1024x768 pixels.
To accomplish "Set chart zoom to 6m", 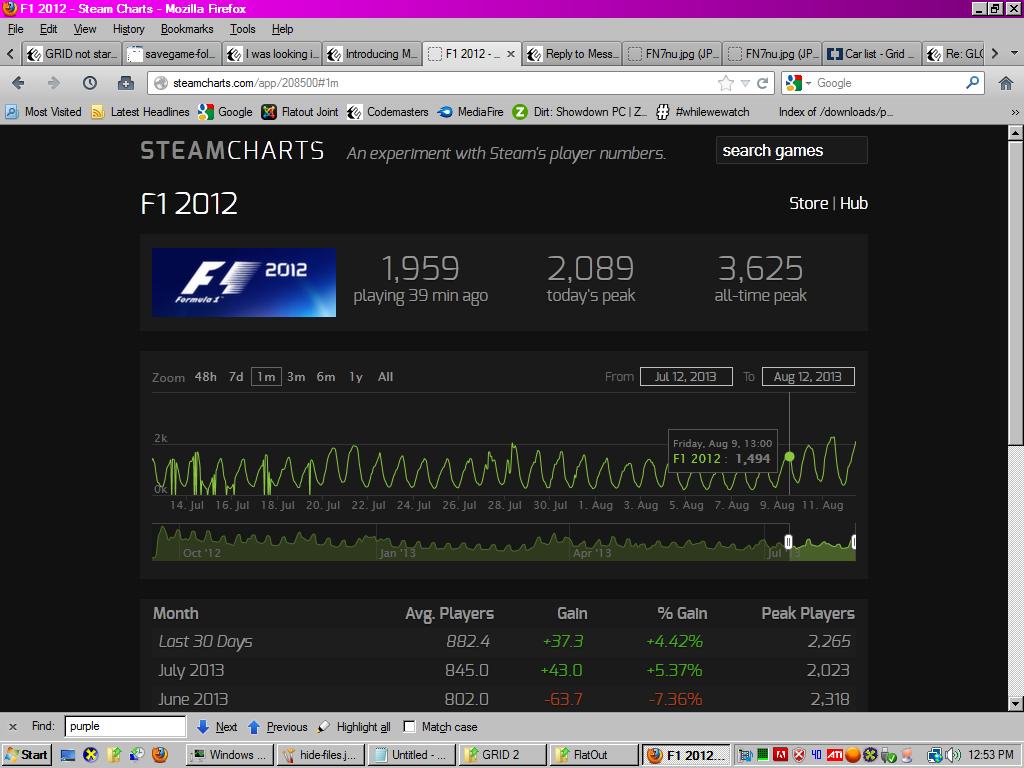I will 326,377.
